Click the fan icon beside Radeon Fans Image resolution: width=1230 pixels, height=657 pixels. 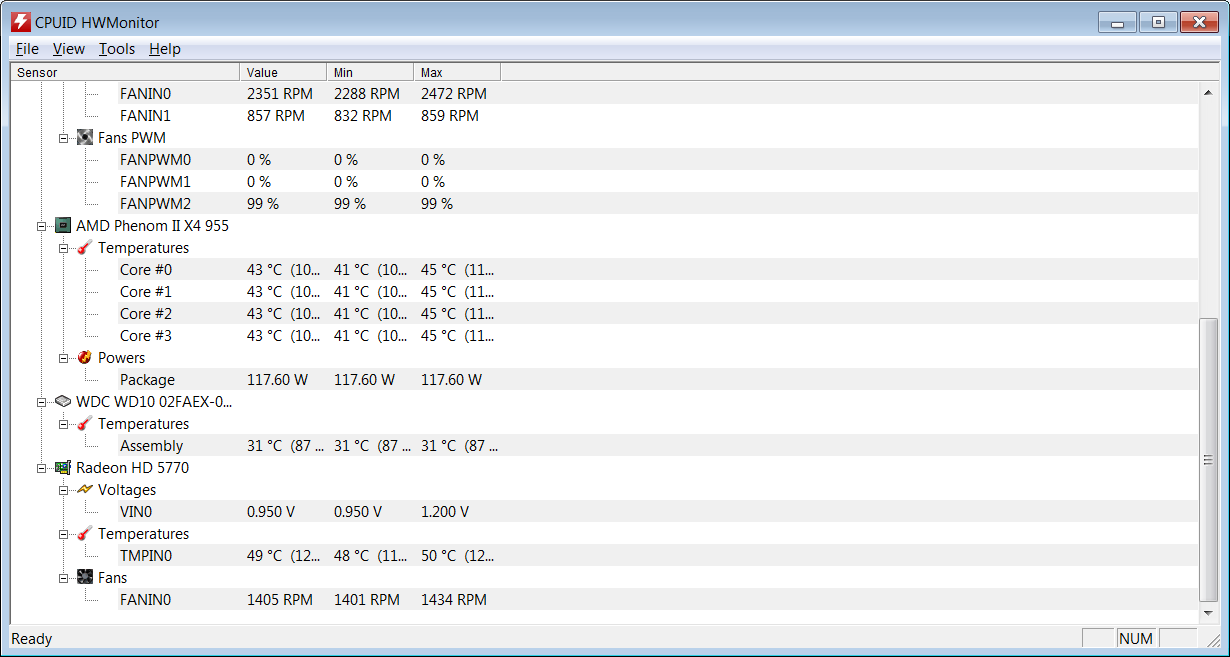[x=85, y=578]
